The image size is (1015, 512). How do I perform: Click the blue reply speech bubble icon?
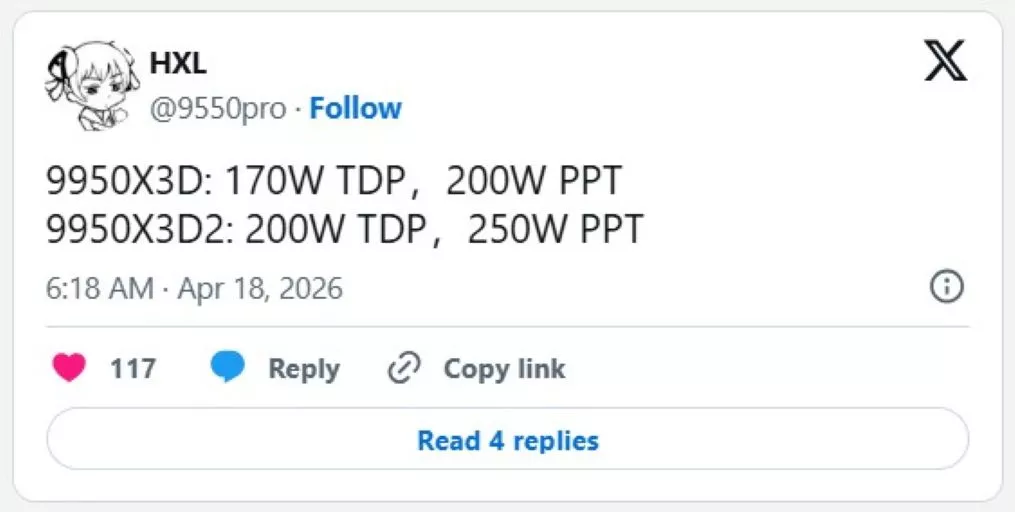point(228,368)
